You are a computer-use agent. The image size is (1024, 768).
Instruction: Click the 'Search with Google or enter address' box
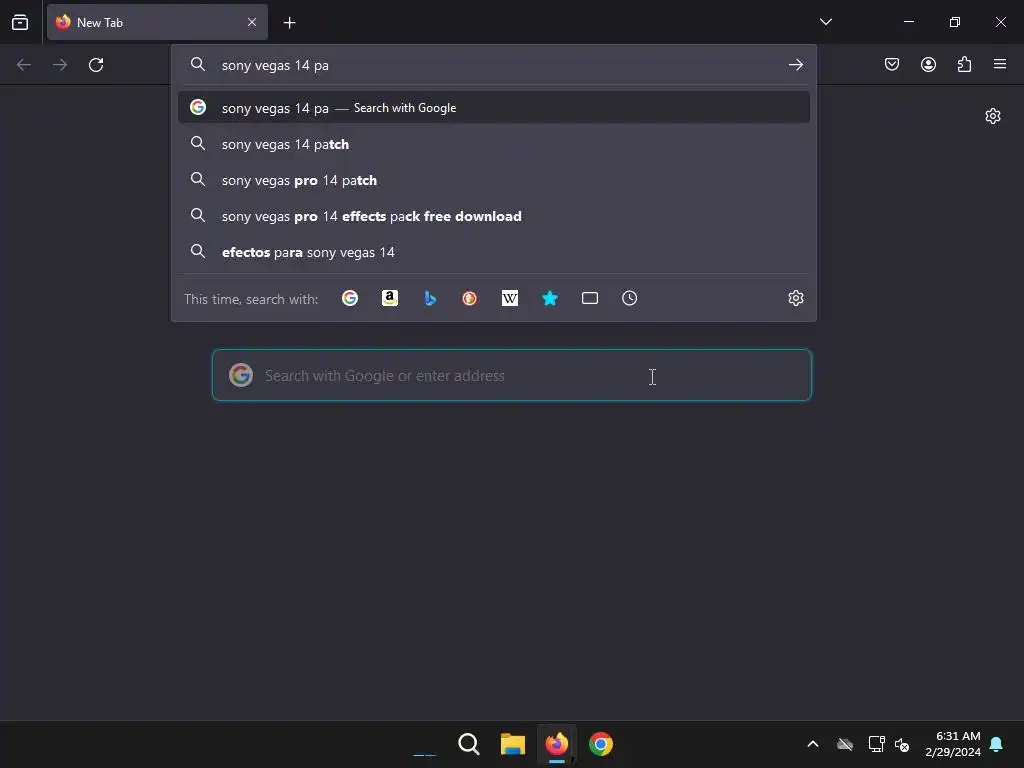point(512,375)
